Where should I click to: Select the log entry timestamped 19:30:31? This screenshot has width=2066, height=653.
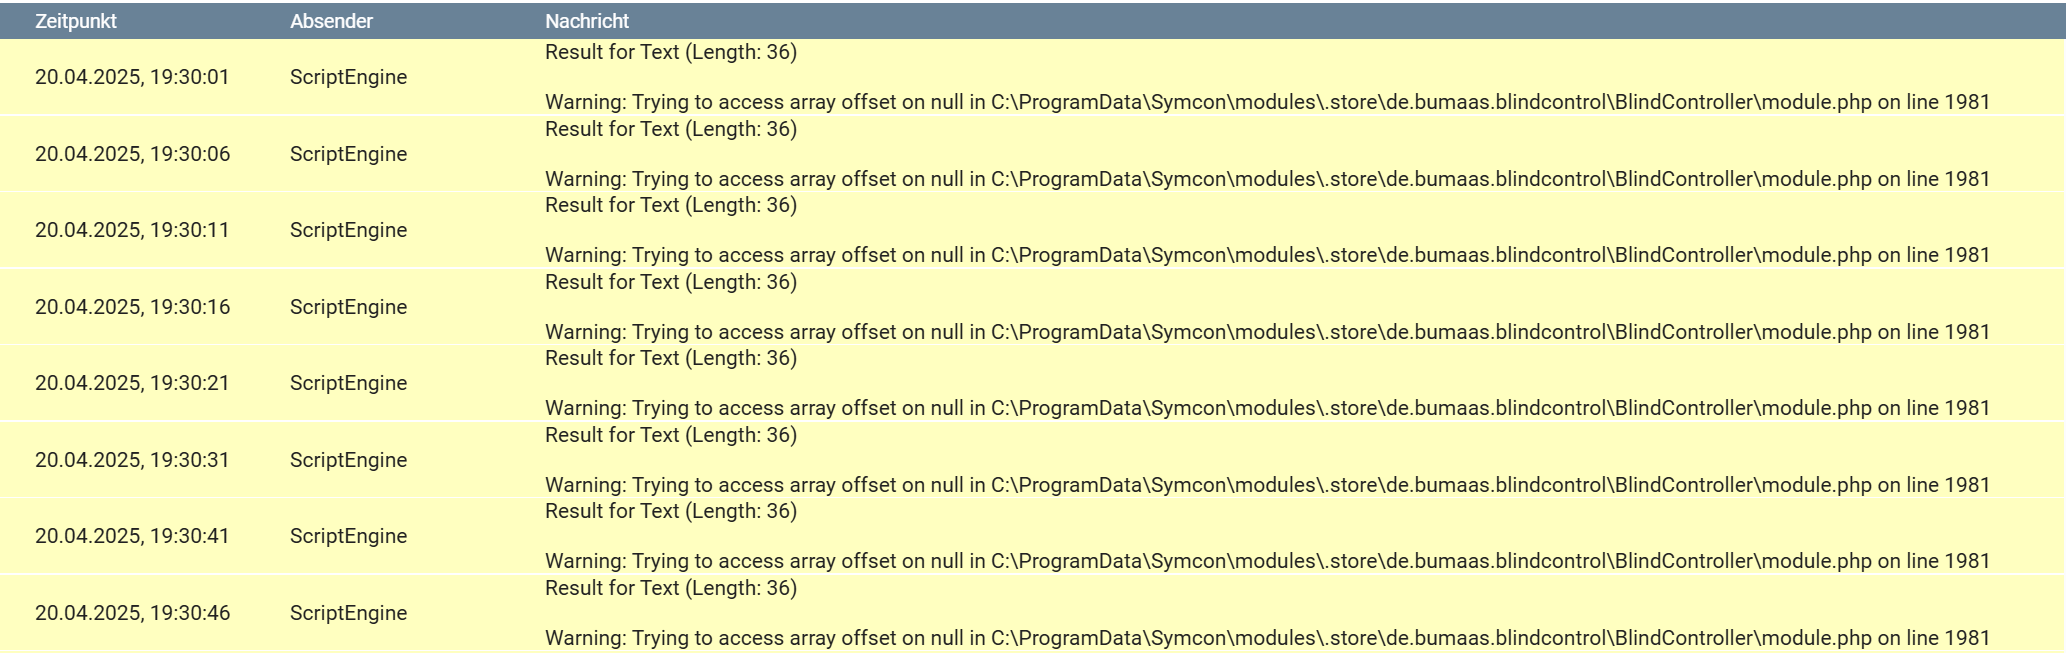[x=1033, y=460]
